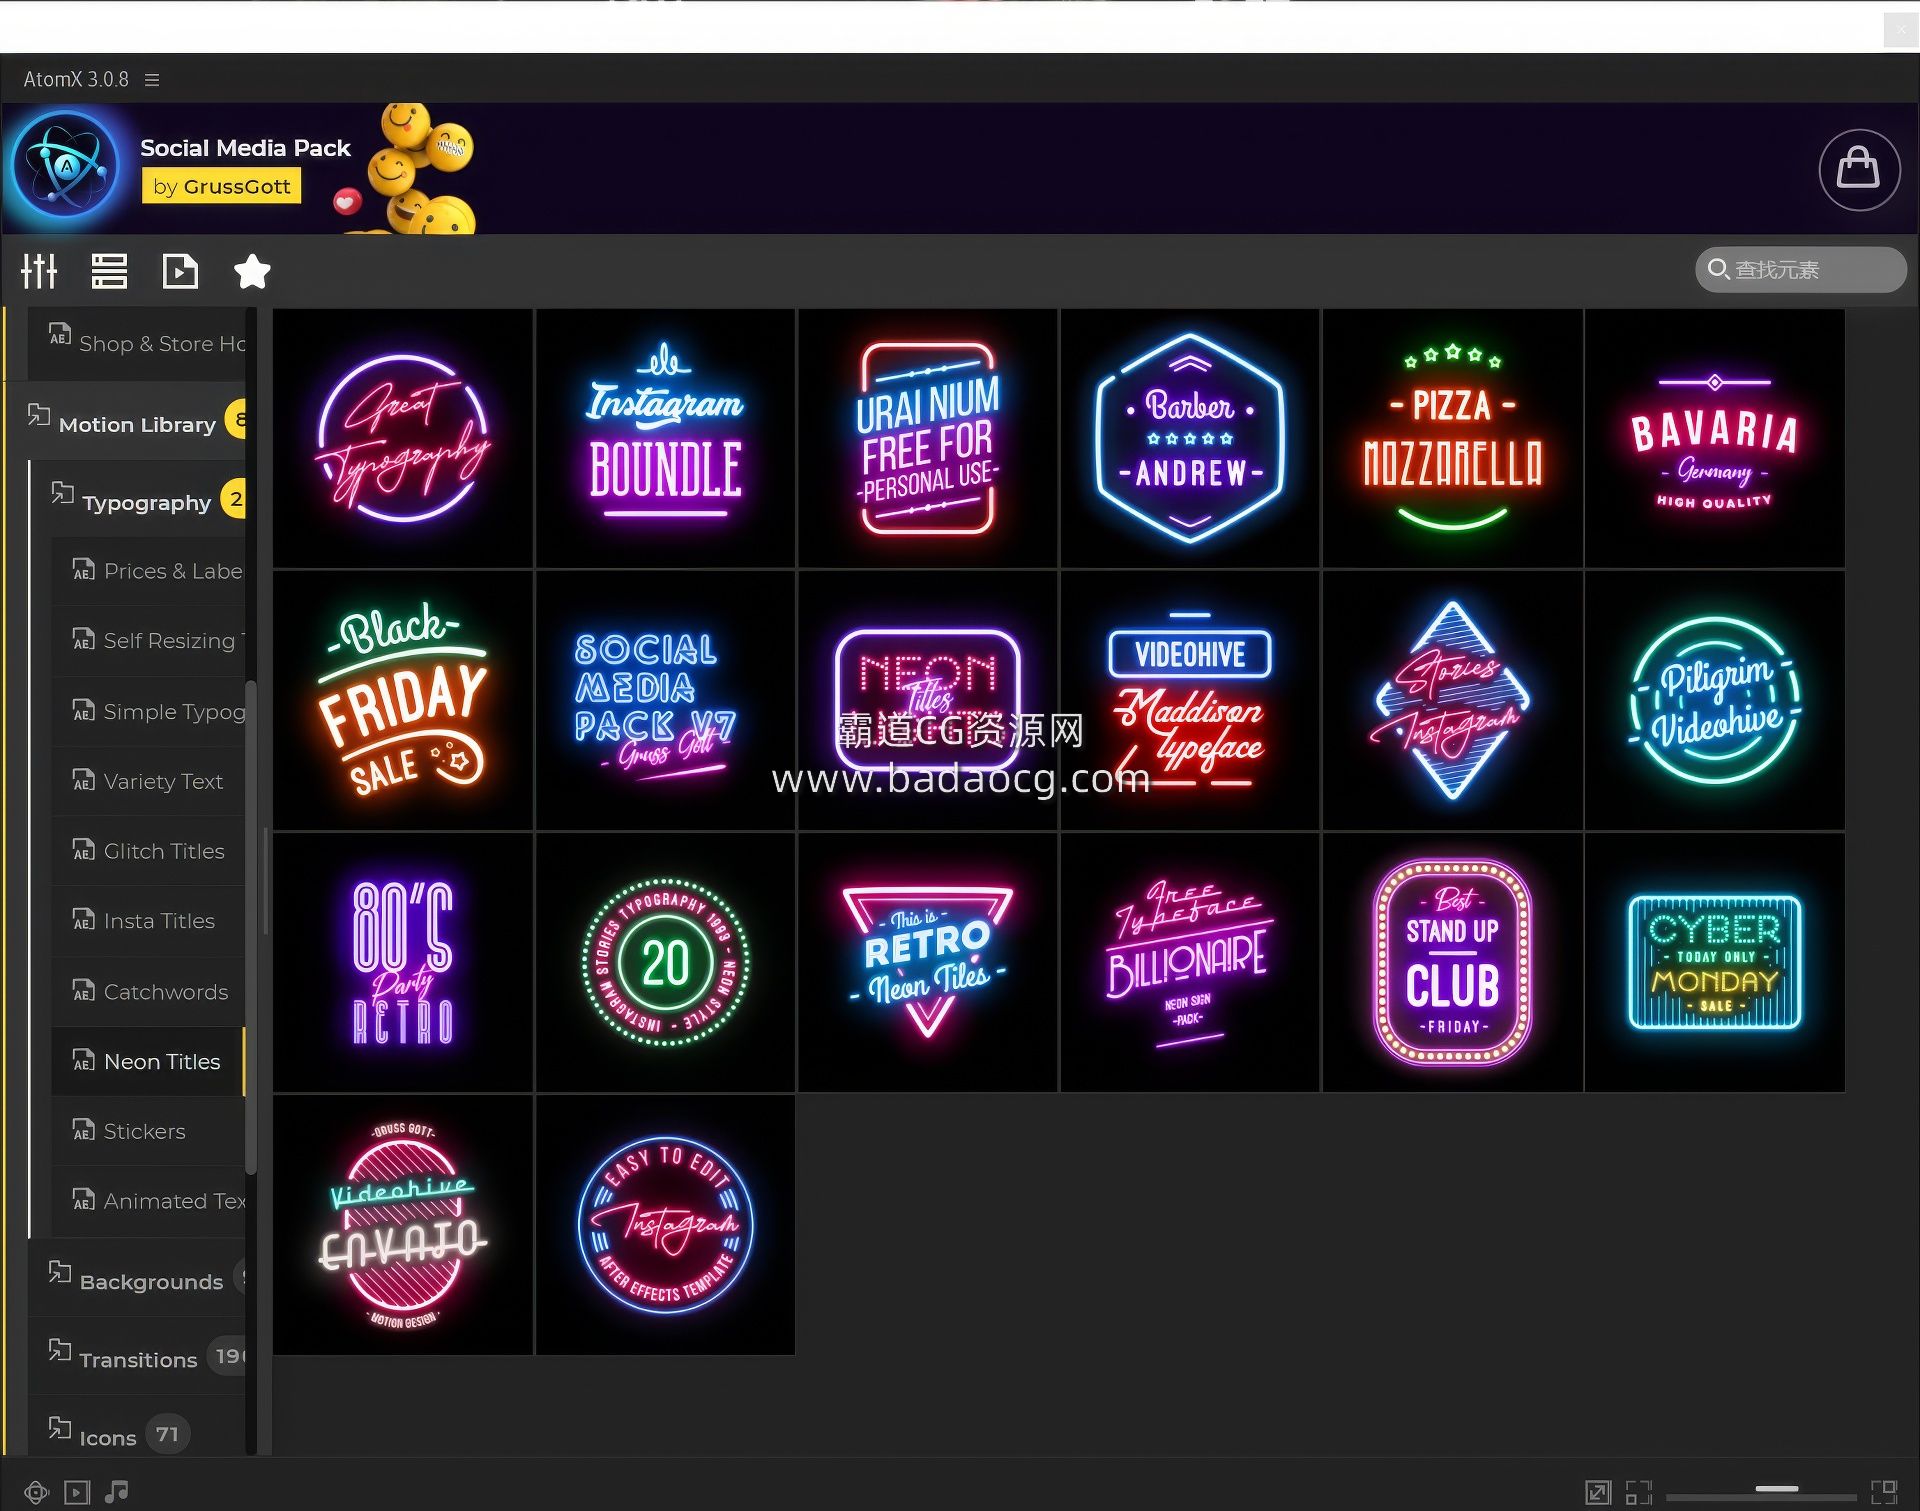Show favorites with the star icon
This screenshot has height=1511, width=1920.
[x=251, y=271]
